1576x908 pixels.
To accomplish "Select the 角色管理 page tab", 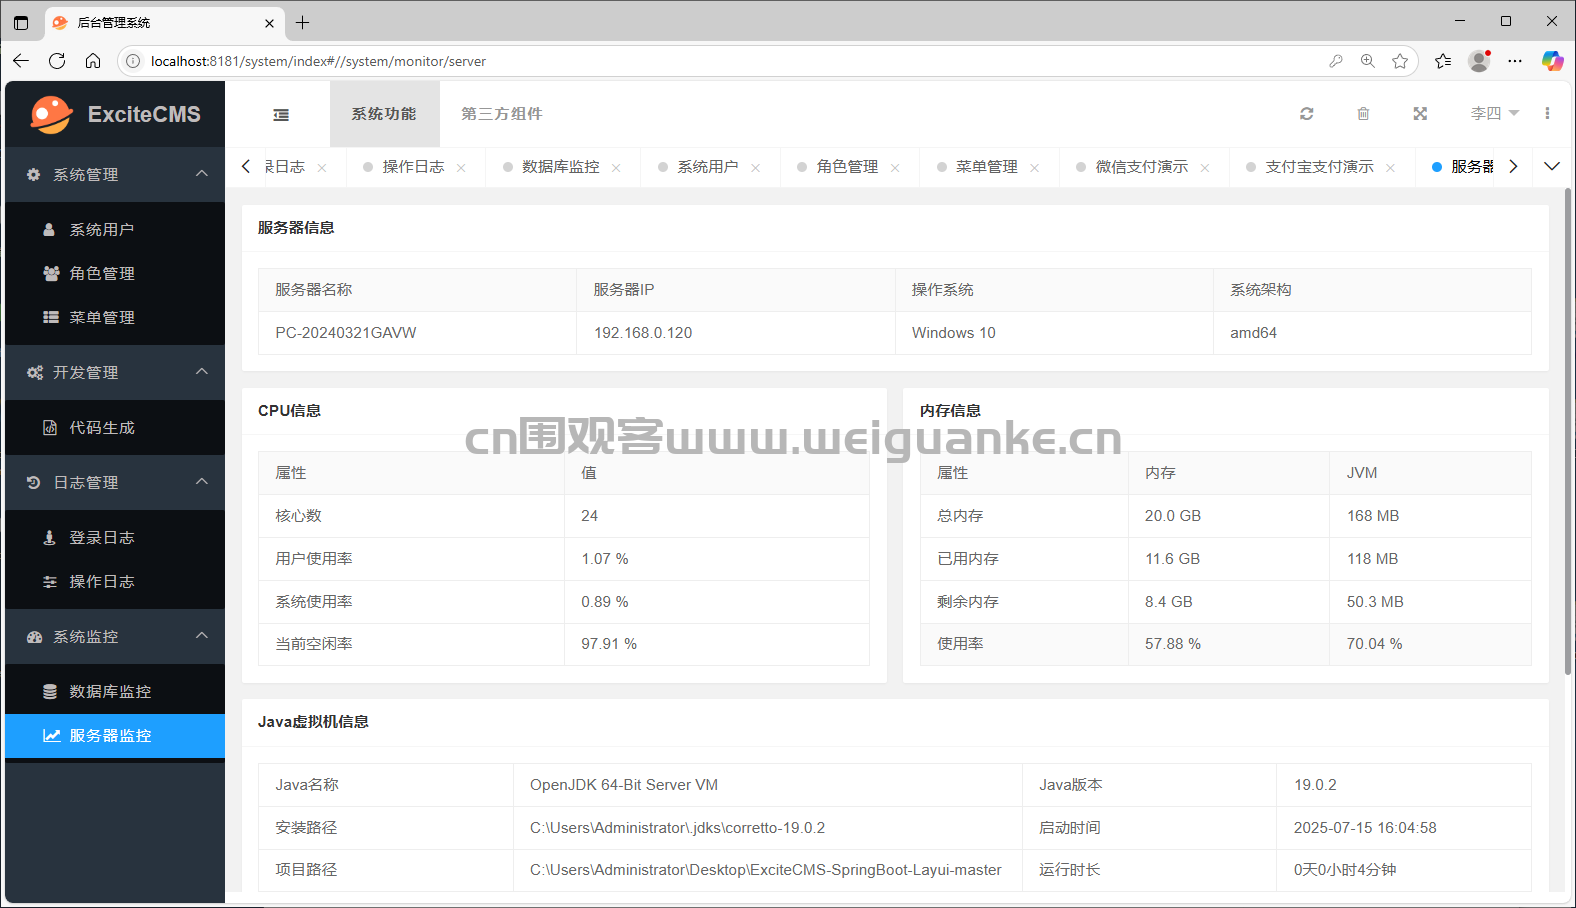I will (847, 167).
